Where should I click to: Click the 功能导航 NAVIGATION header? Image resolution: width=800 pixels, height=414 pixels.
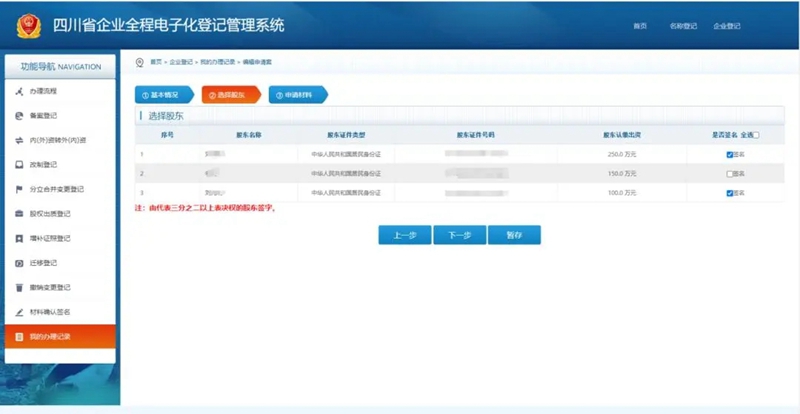click(x=60, y=67)
